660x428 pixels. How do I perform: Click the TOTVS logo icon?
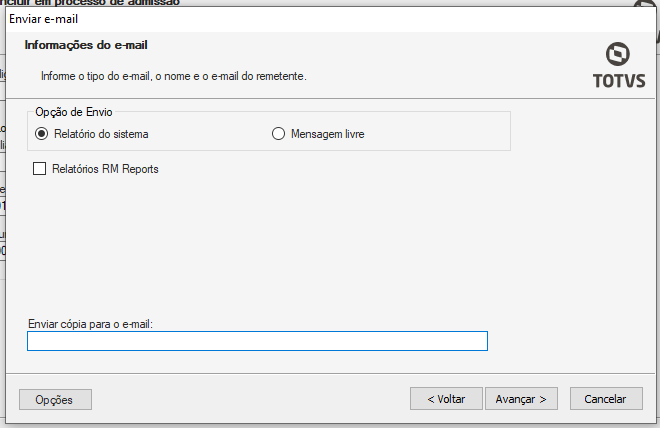tap(619, 54)
